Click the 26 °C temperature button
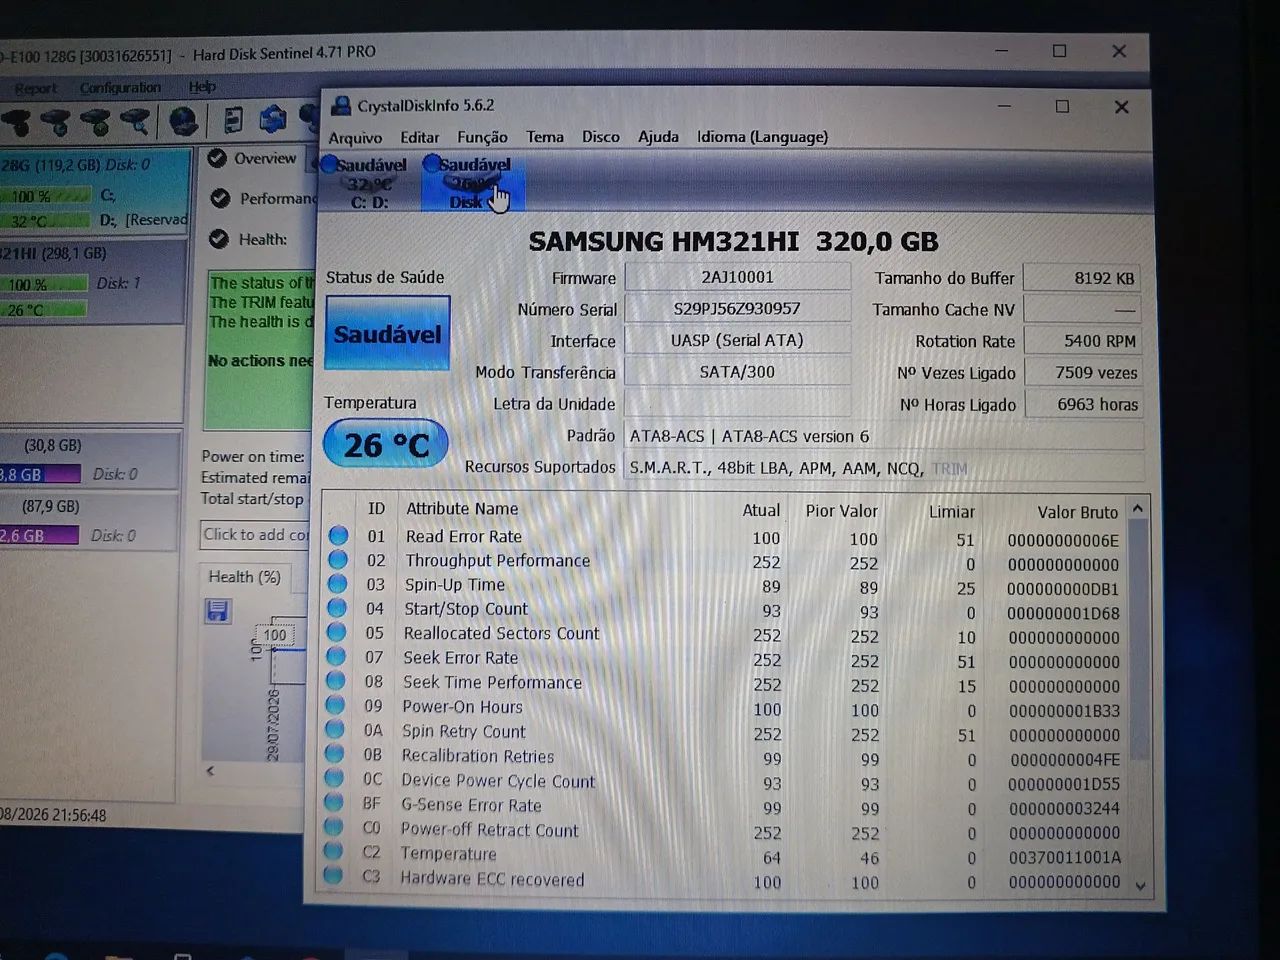Image resolution: width=1280 pixels, height=960 pixels. click(x=386, y=445)
